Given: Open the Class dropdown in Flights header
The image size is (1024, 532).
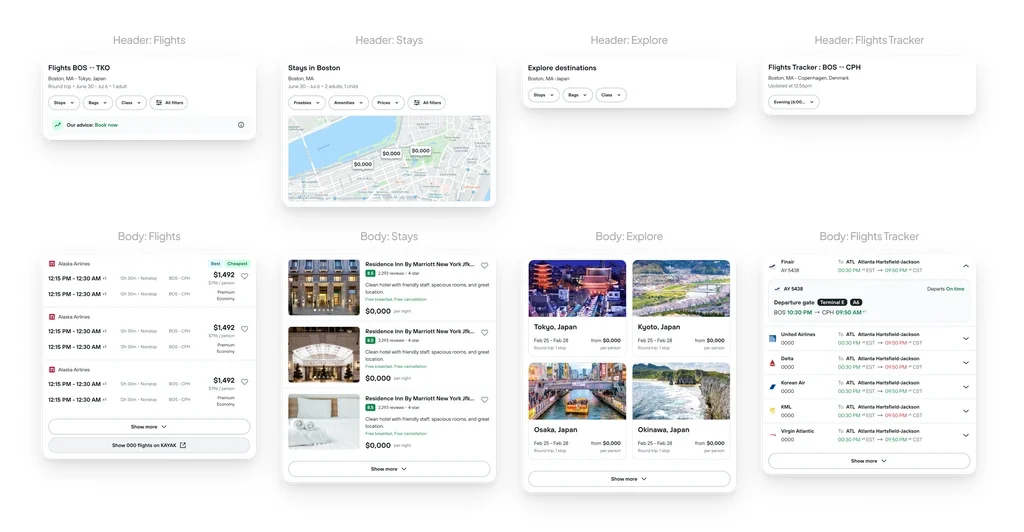Looking at the screenshot, I should pyautogui.click(x=131, y=102).
